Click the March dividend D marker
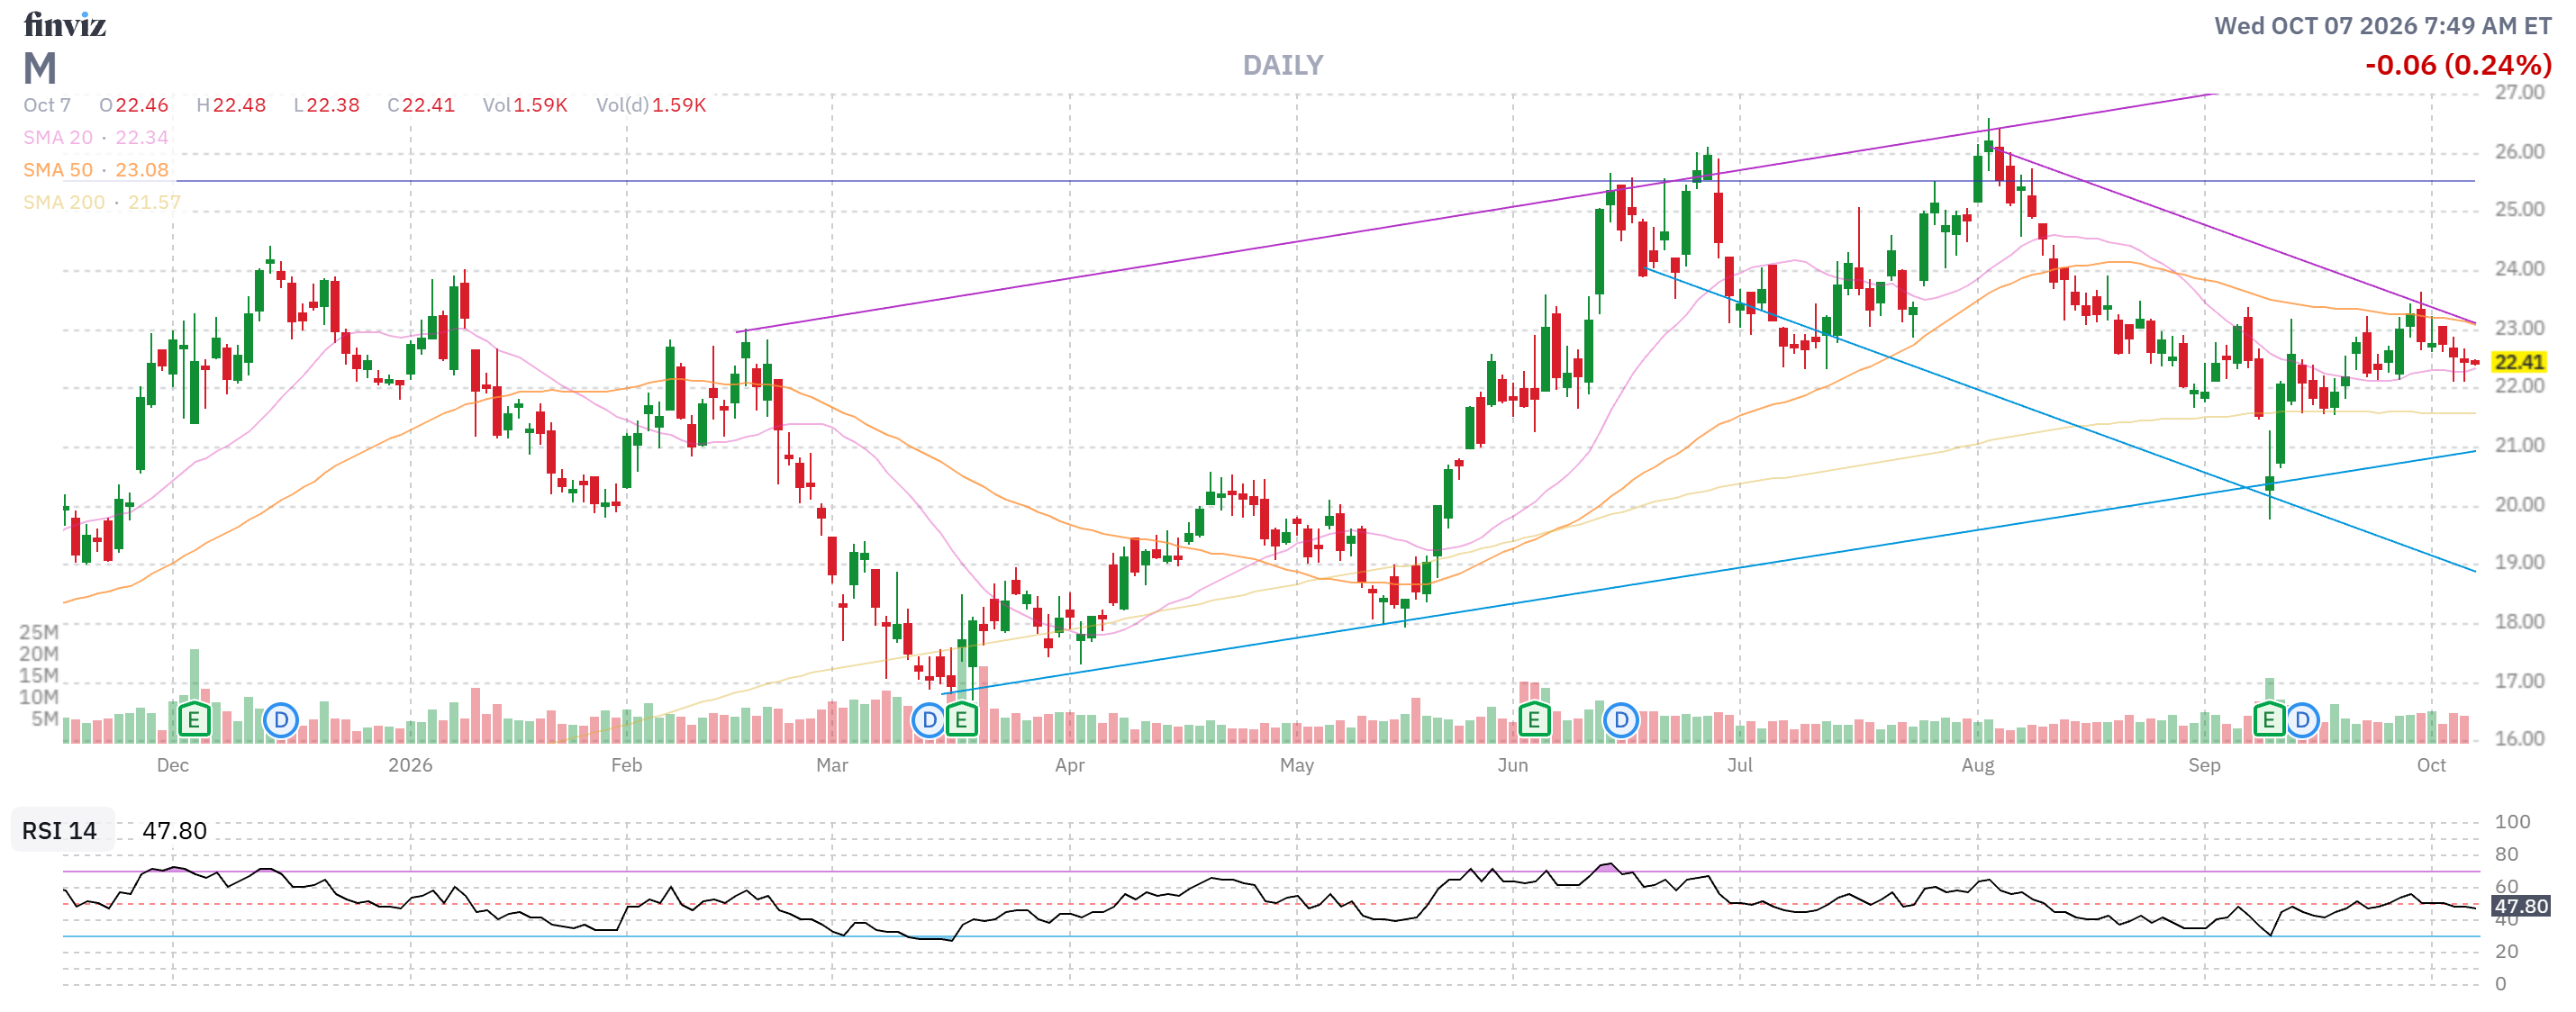Screen dimensions: 2576x1012 (x=929, y=719)
